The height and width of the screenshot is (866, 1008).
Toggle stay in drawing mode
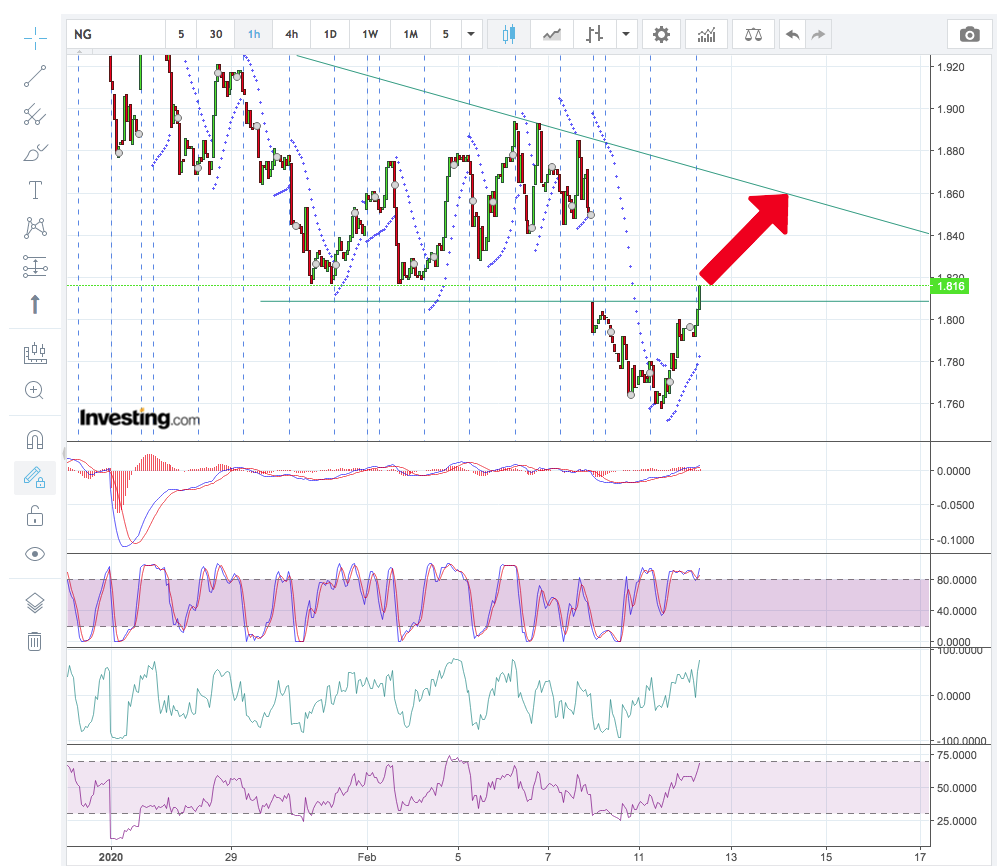click(x=34, y=477)
